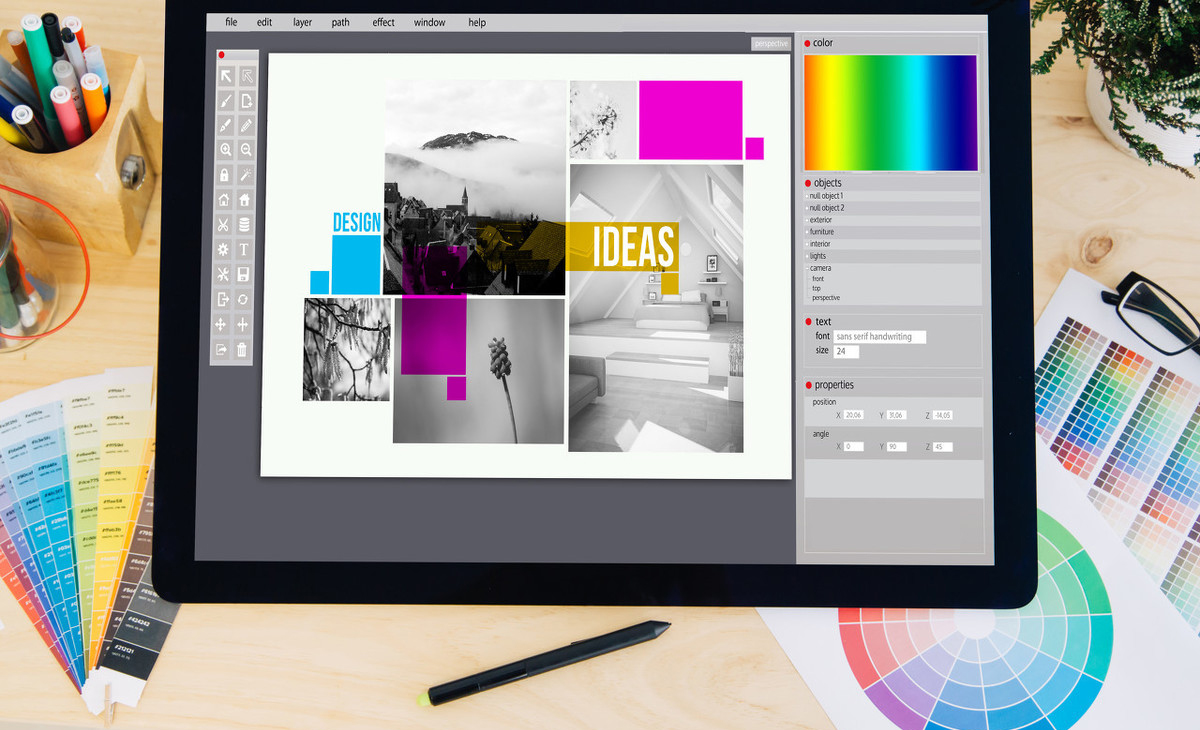Click the zoom in magnifier

[x=224, y=150]
